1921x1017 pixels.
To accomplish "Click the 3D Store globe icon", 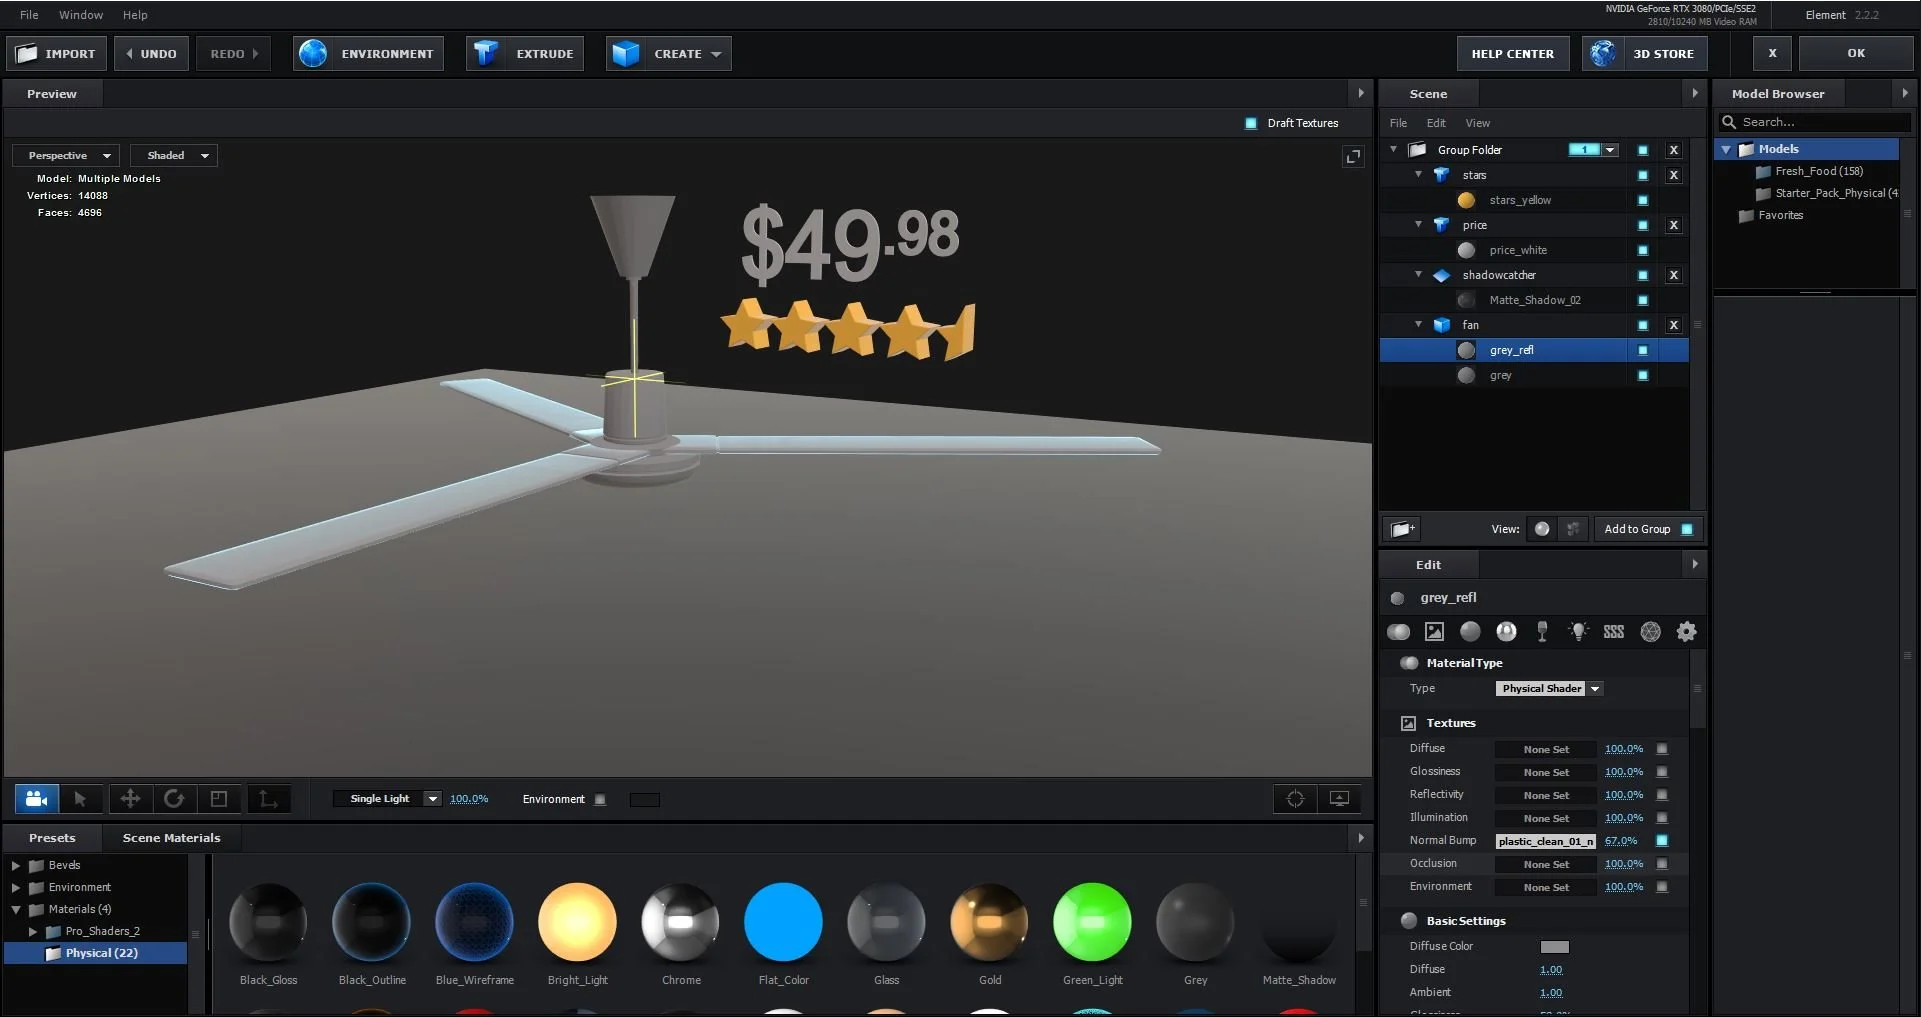I will tap(1603, 53).
